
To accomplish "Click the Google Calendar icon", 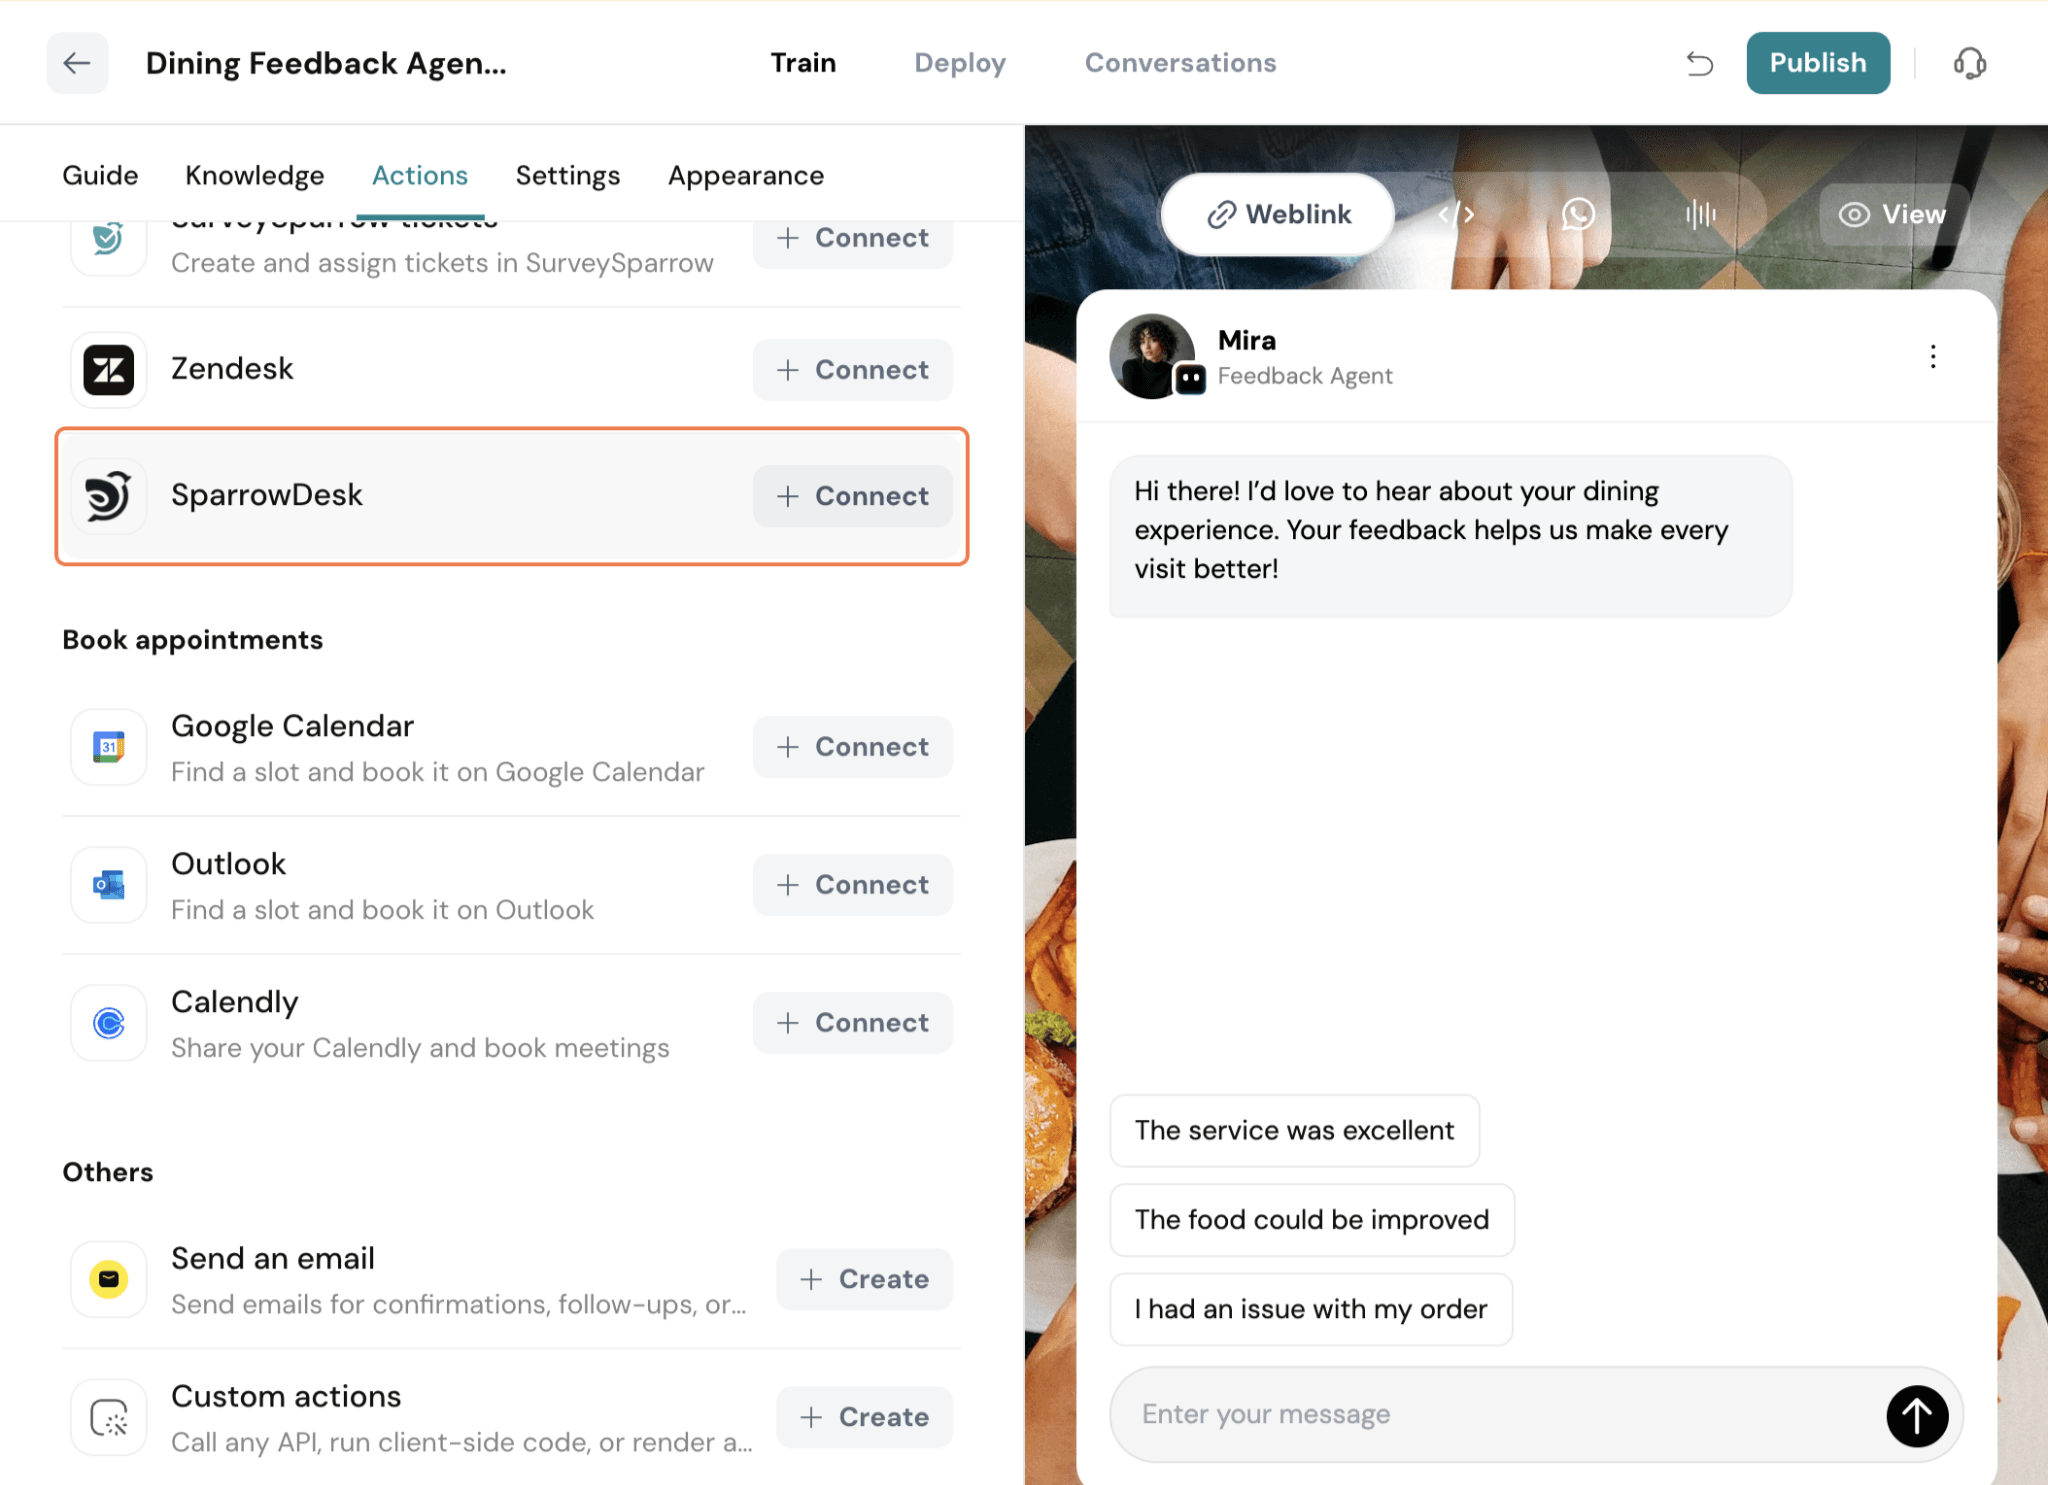I will click(109, 747).
